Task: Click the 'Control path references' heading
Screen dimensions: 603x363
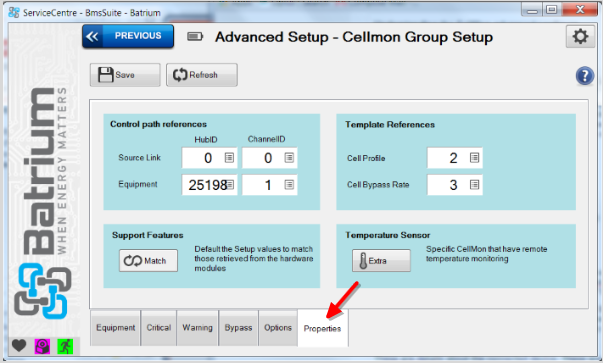Action: pyautogui.click(x=158, y=124)
